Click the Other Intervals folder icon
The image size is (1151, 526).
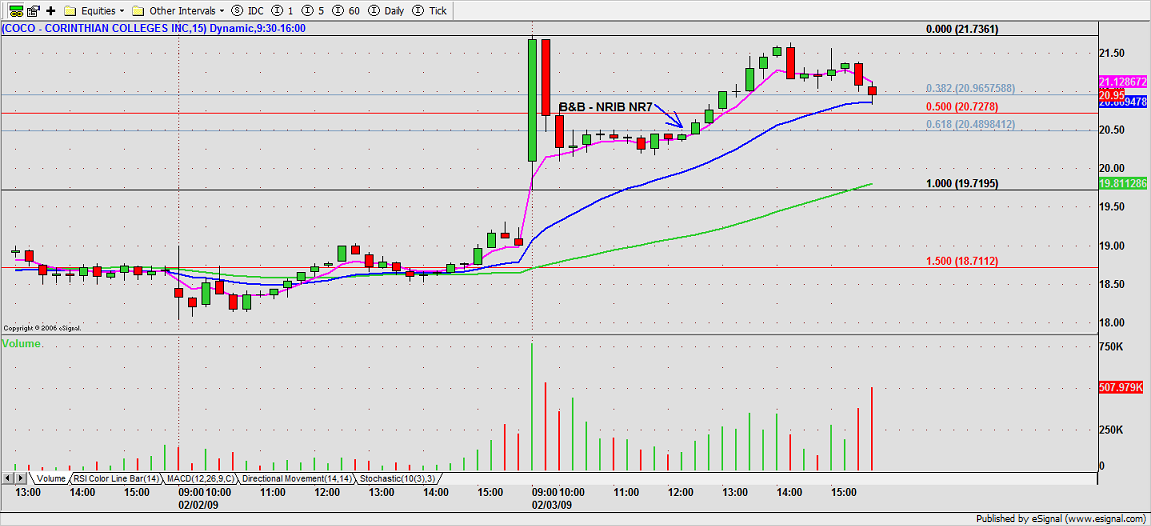pos(138,11)
